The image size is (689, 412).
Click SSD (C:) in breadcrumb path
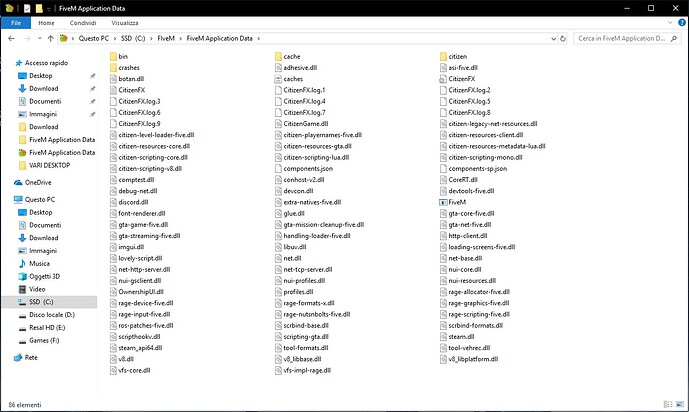coord(133,39)
